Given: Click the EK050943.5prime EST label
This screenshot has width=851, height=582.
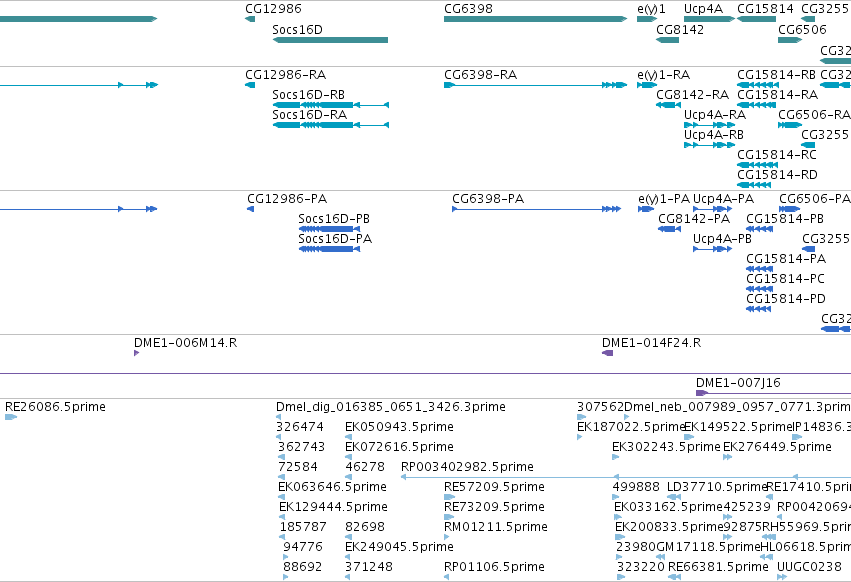Looking at the screenshot, I should (x=399, y=427).
